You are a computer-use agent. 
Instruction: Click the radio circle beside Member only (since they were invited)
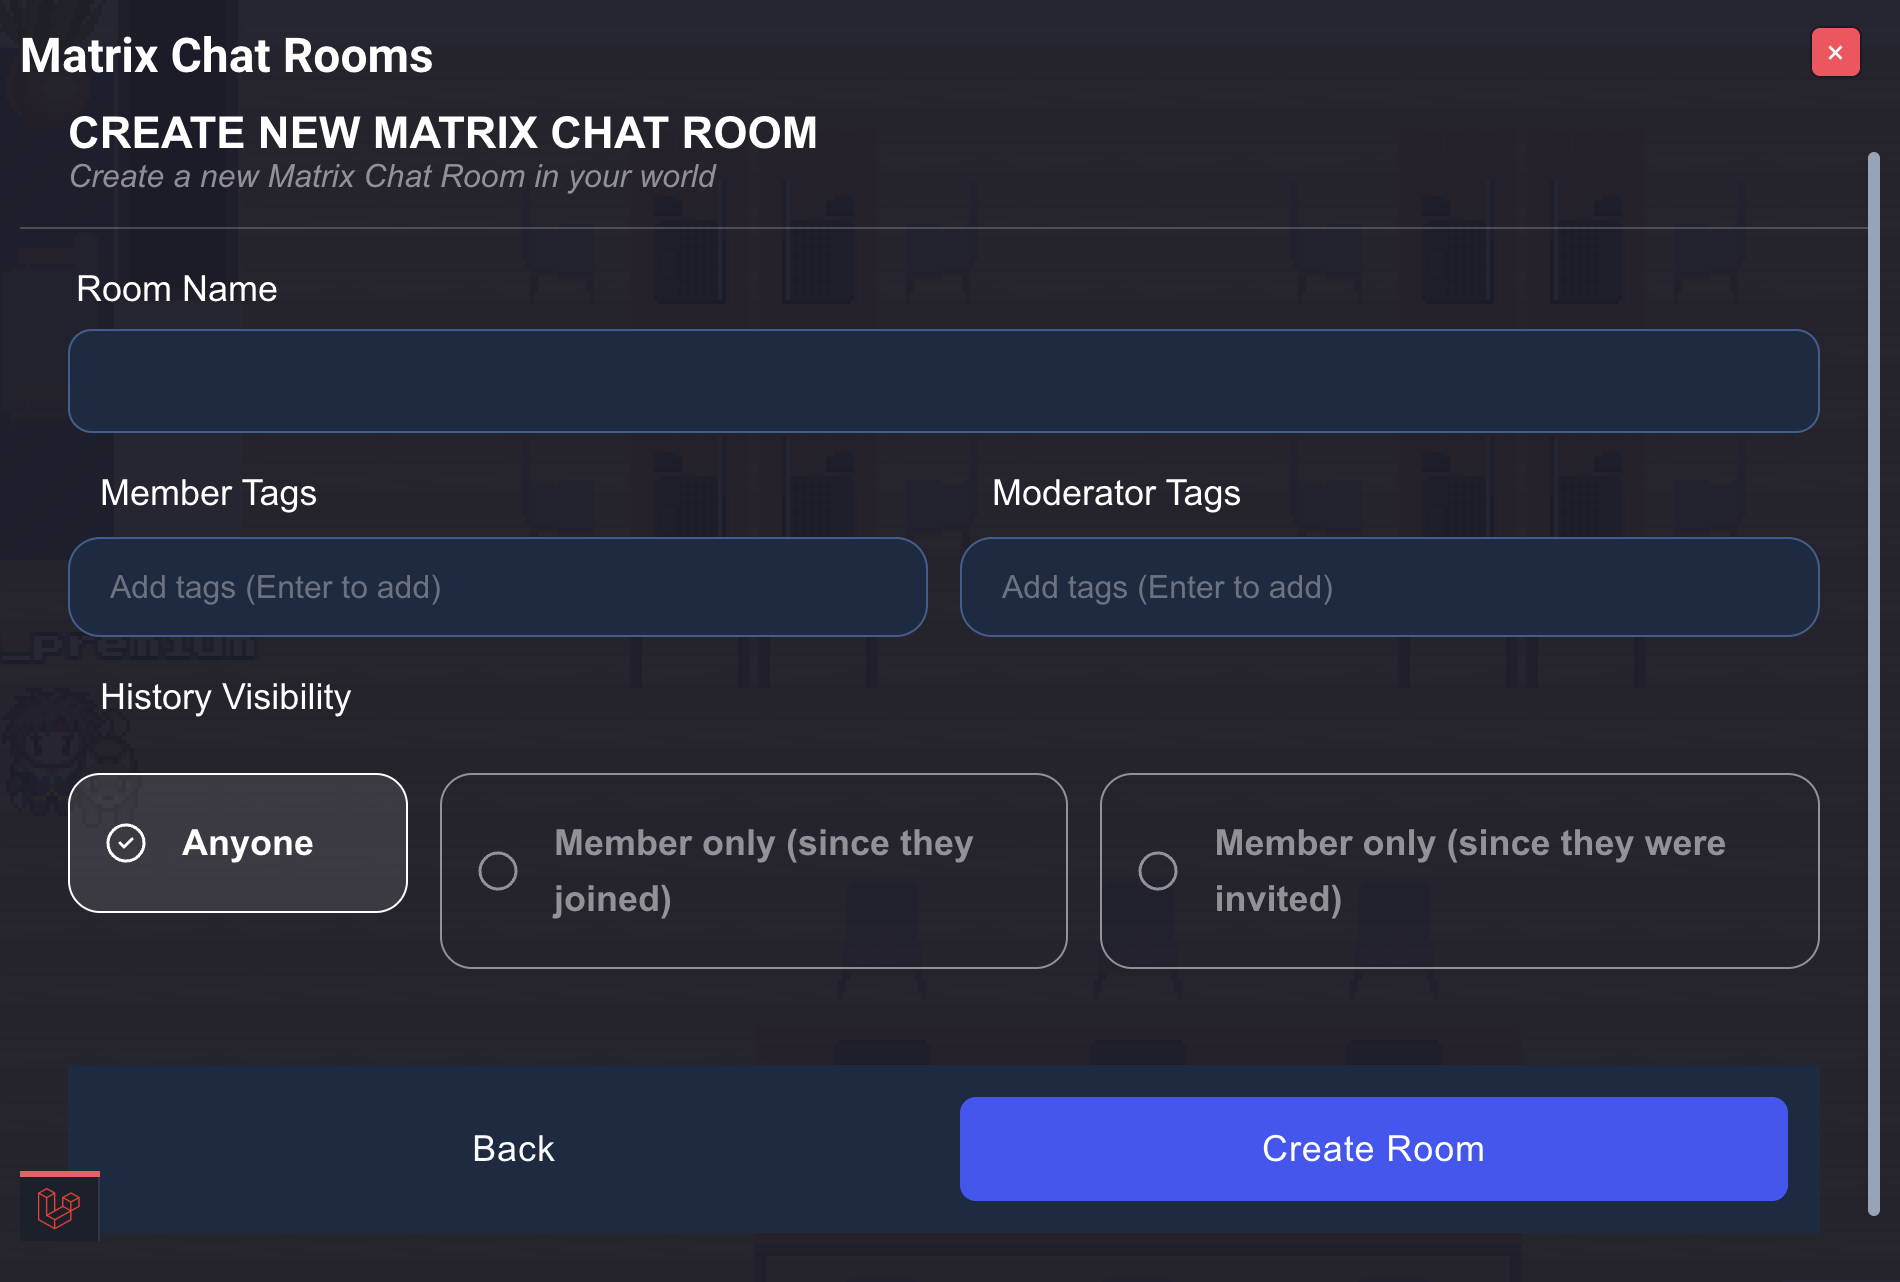[x=1157, y=871]
